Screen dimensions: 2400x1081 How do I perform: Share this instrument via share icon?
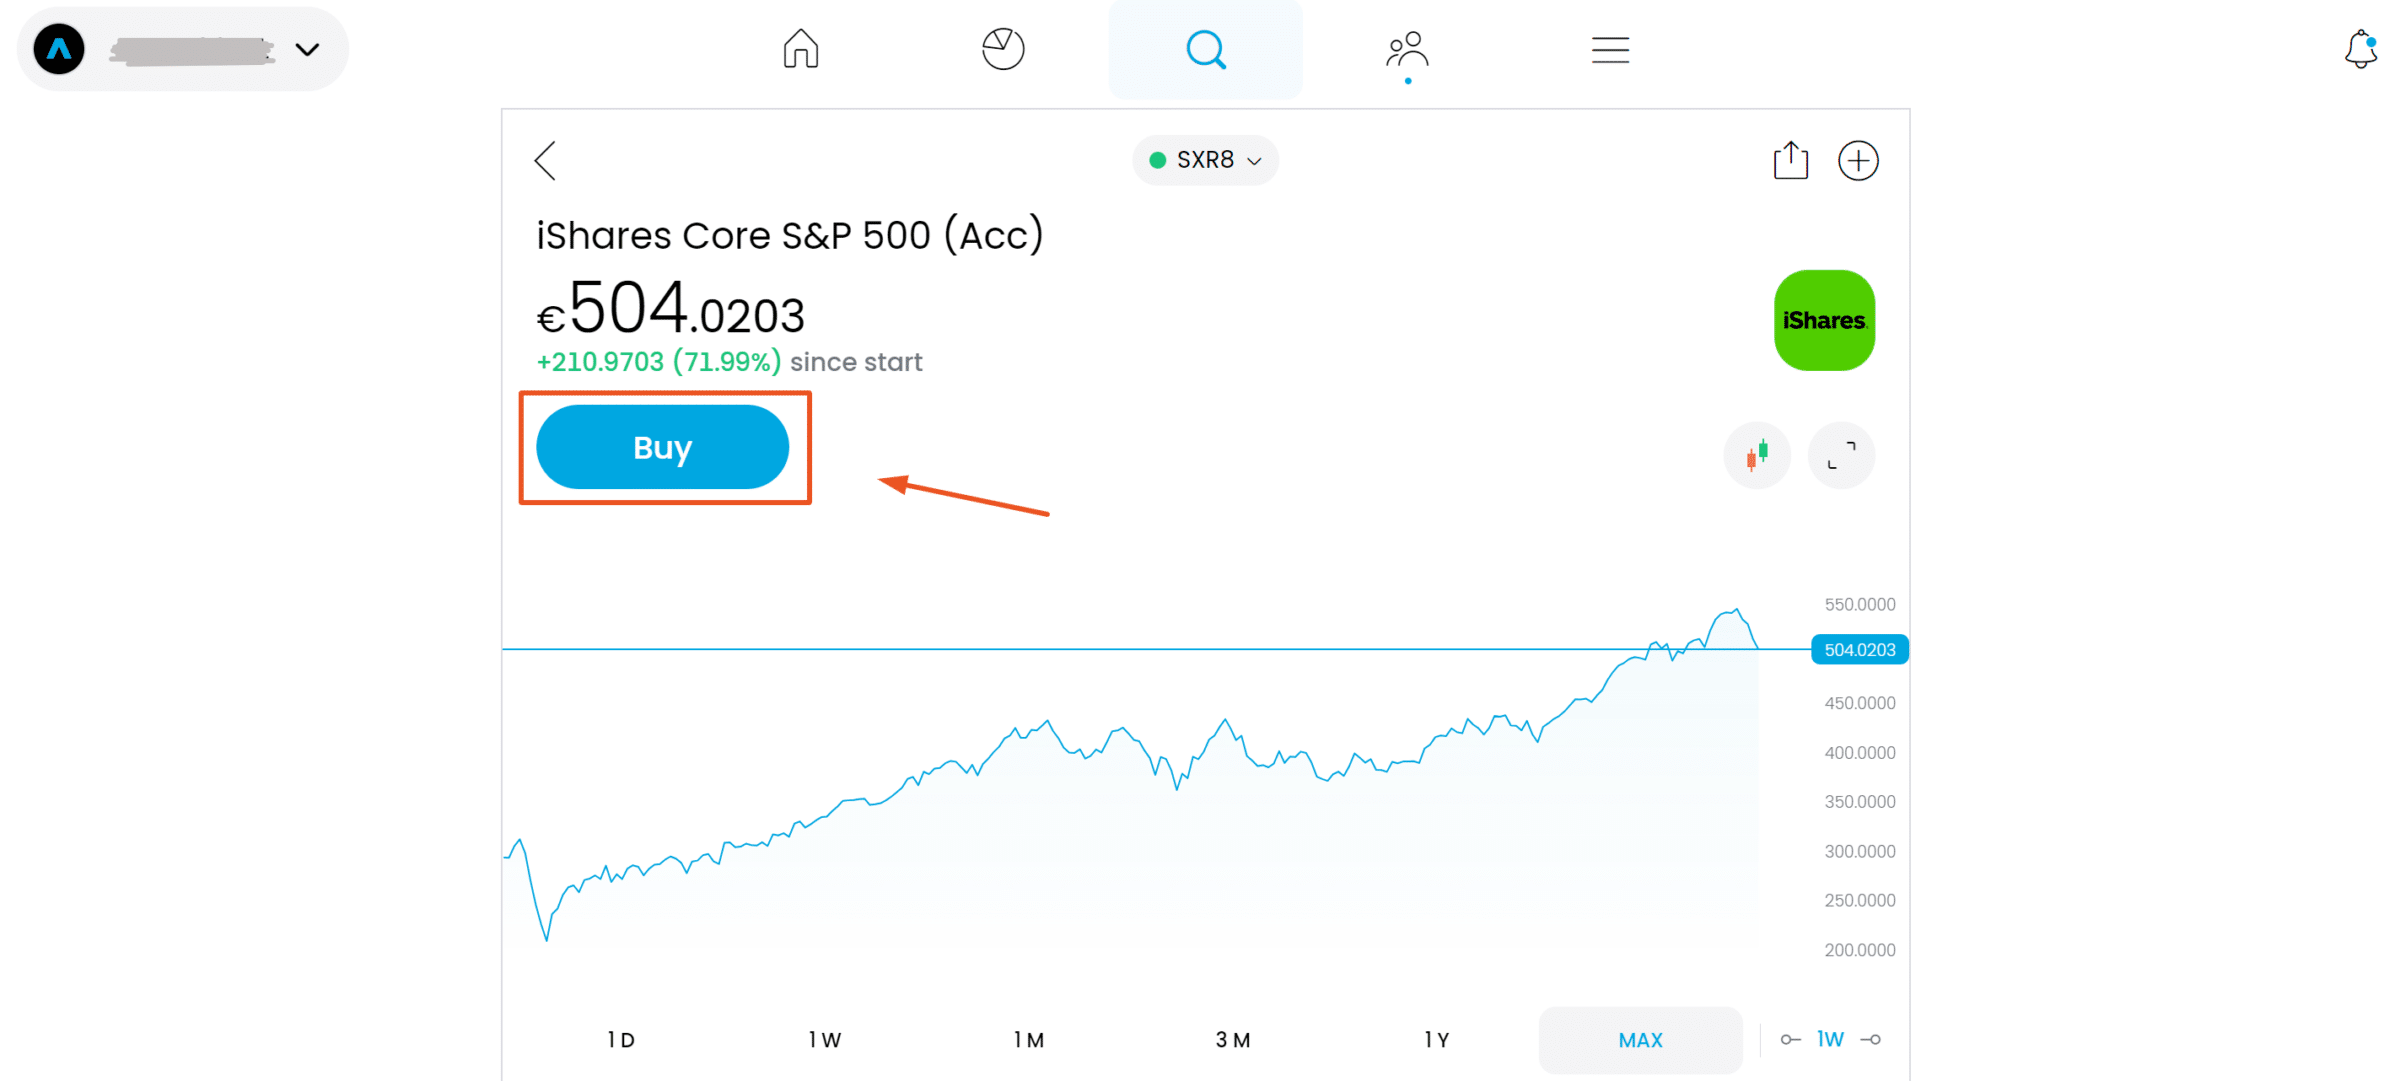pos(1791,160)
